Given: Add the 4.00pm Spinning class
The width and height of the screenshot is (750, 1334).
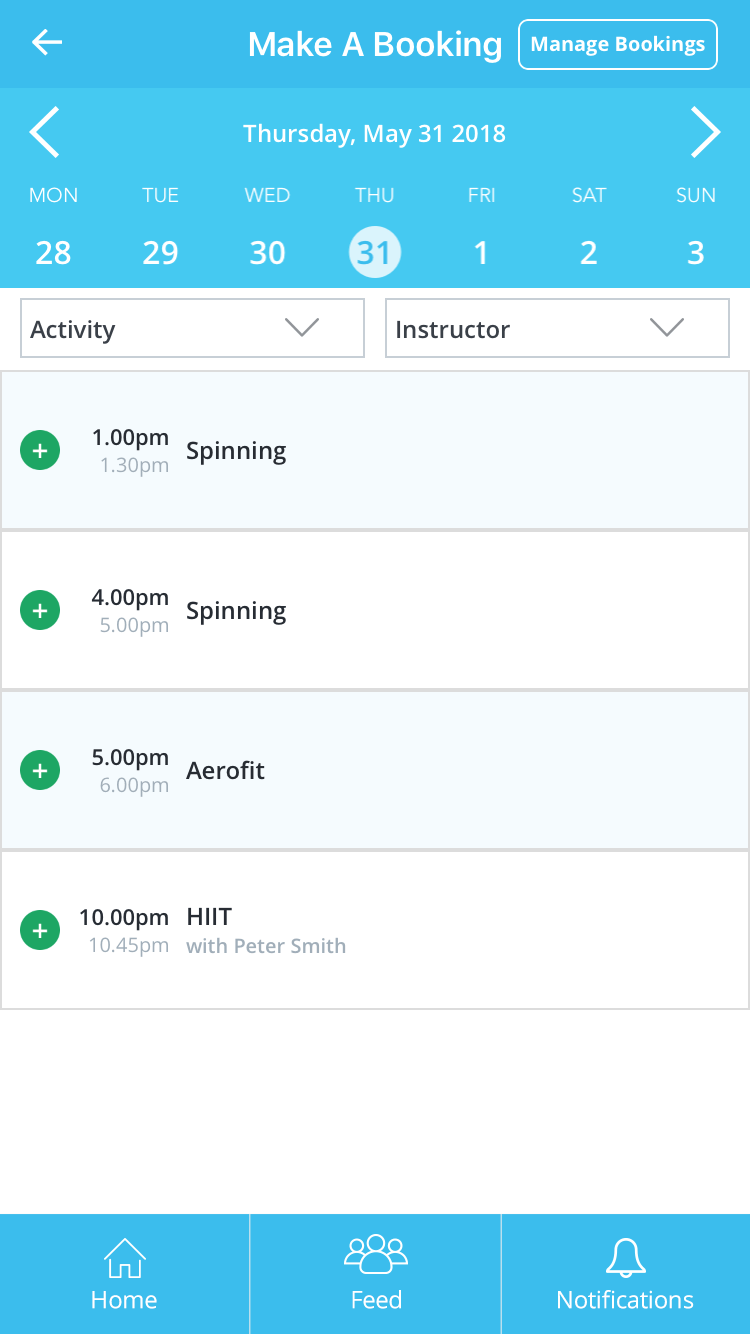Looking at the screenshot, I should 40,610.
